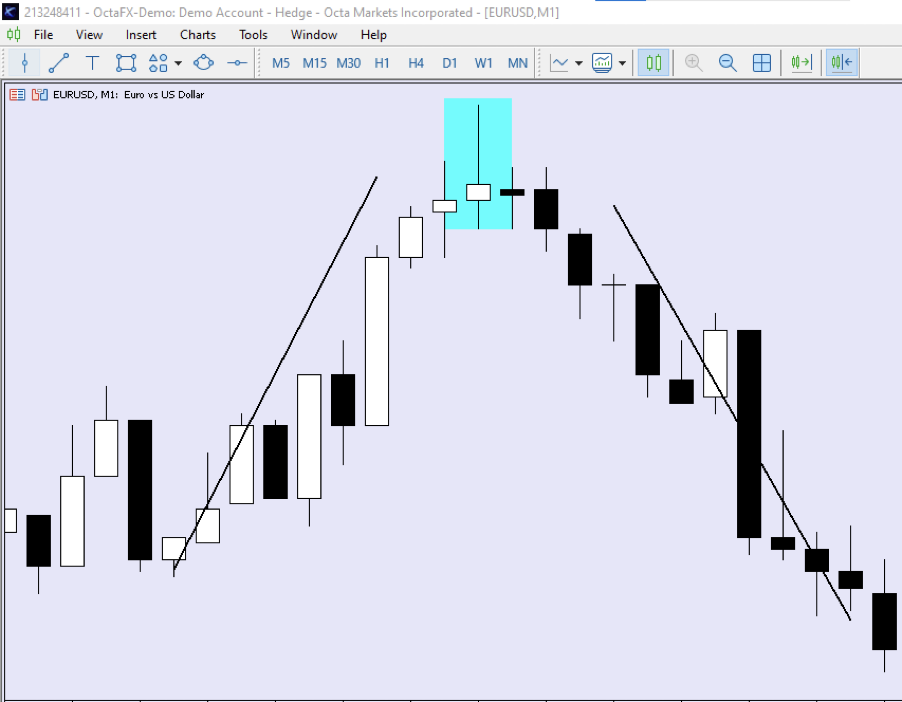The image size is (902, 702).
Task: Switch to D1 timeframe
Action: (x=450, y=63)
